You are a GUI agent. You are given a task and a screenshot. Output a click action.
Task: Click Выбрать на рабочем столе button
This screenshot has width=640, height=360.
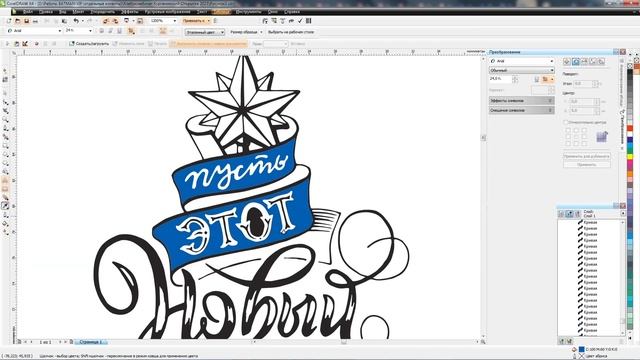click(291, 32)
